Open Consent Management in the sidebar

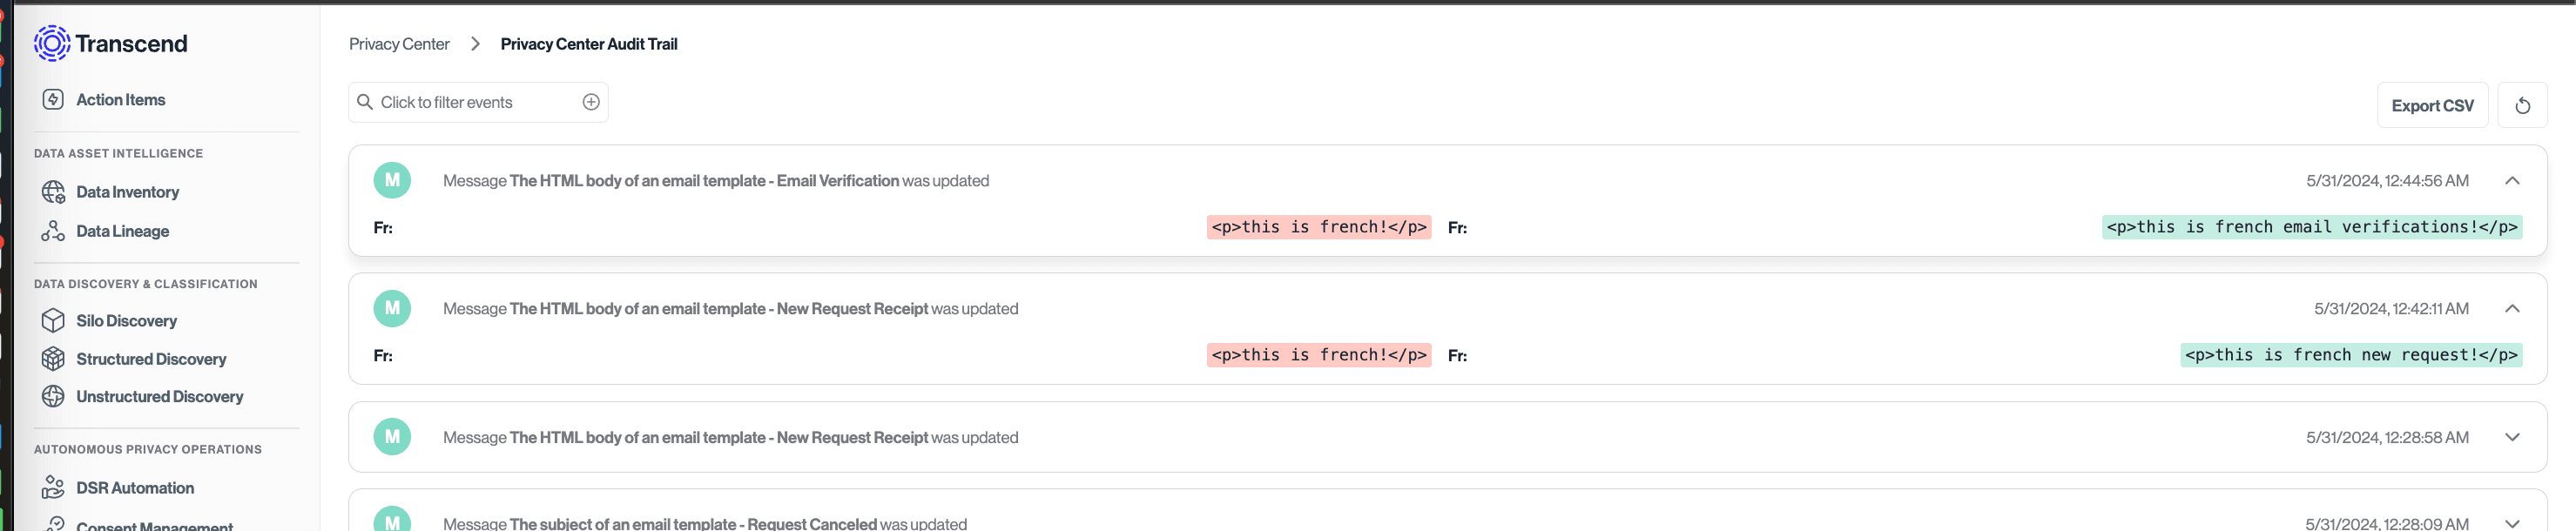pyautogui.click(x=154, y=525)
